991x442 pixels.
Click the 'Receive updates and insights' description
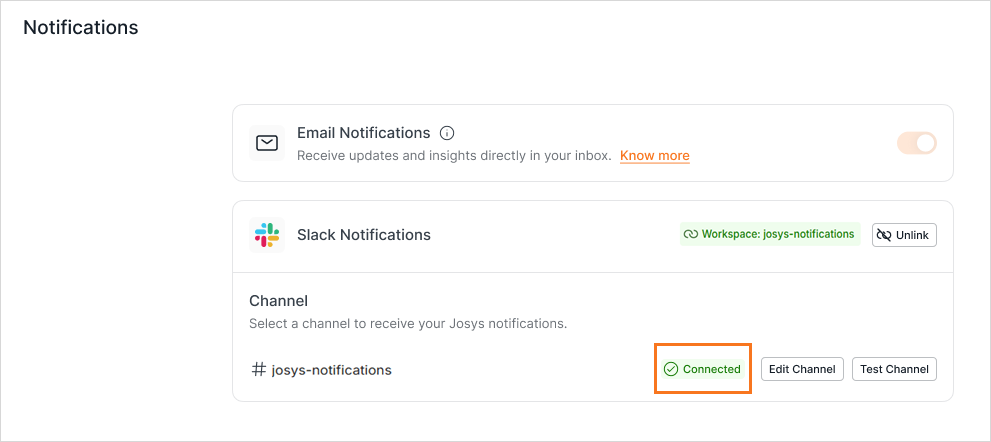(454, 156)
